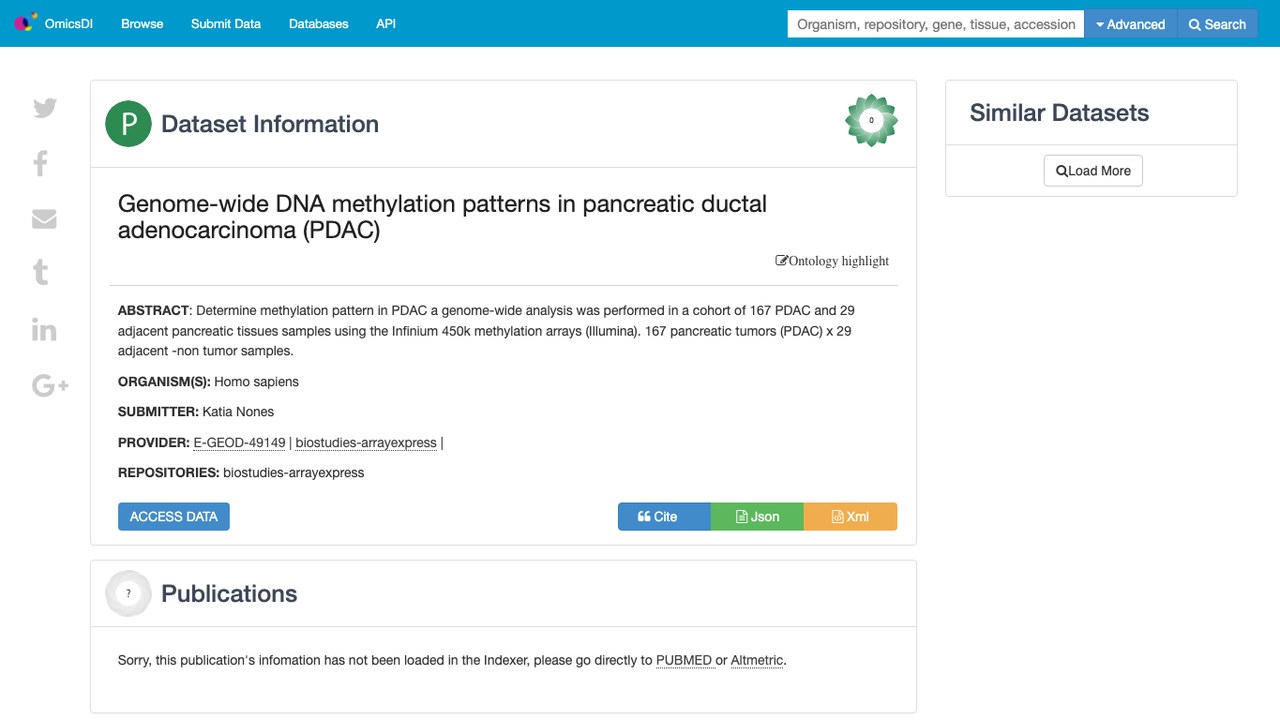The image size is (1280, 720).
Task: Click the ACCESS DATA button
Action: click(x=174, y=516)
